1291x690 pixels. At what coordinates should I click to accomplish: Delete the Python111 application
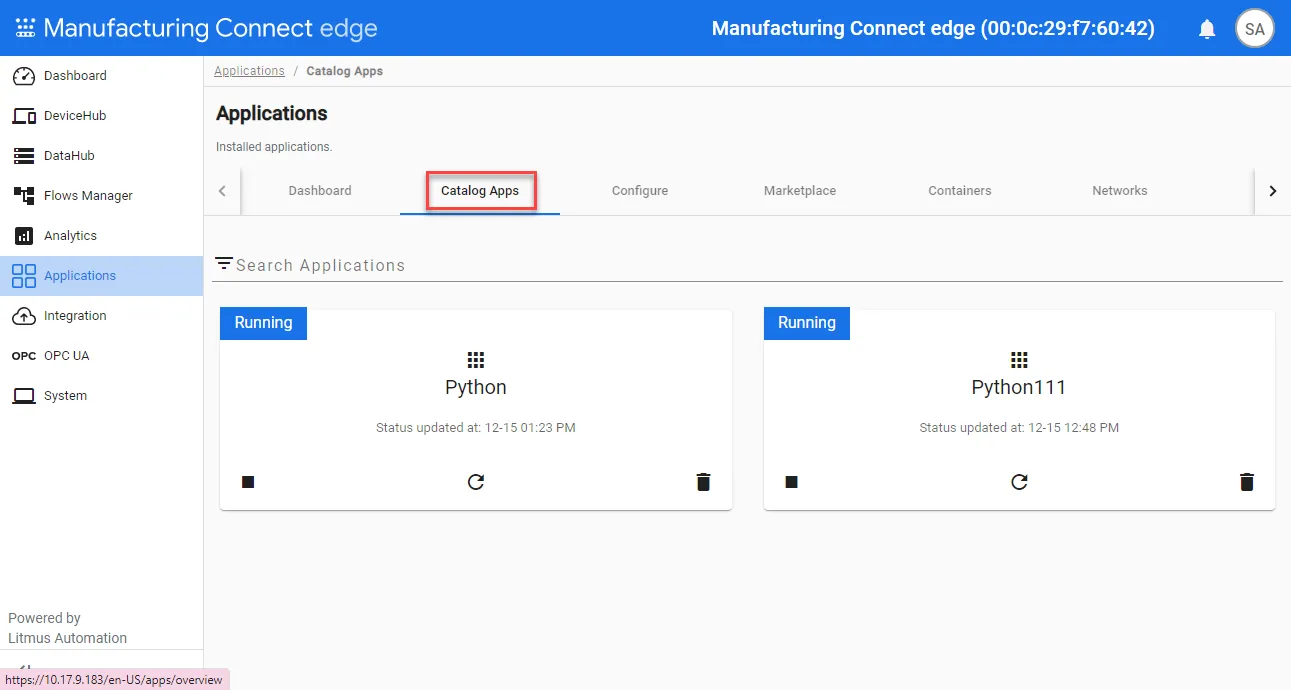pyautogui.click(x=1246, y=482)
